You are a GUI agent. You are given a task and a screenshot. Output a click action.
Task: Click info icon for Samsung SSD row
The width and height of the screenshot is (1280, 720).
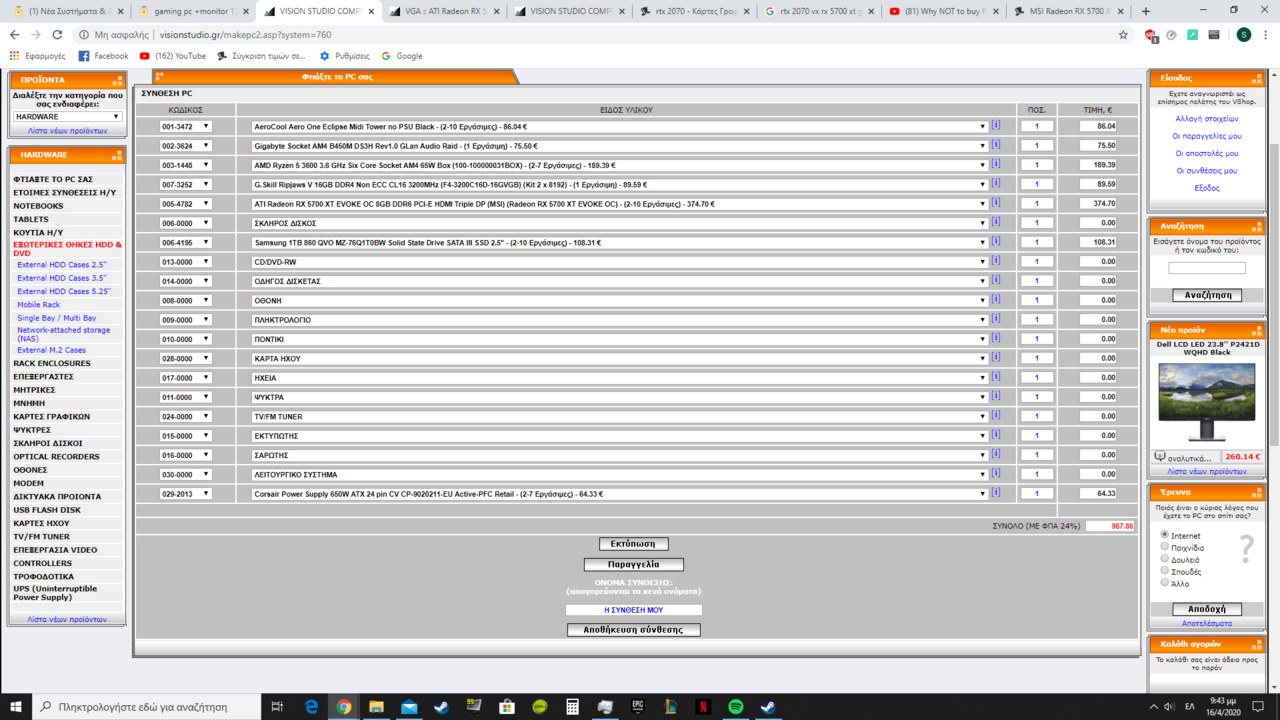click(x=996, y=242)
